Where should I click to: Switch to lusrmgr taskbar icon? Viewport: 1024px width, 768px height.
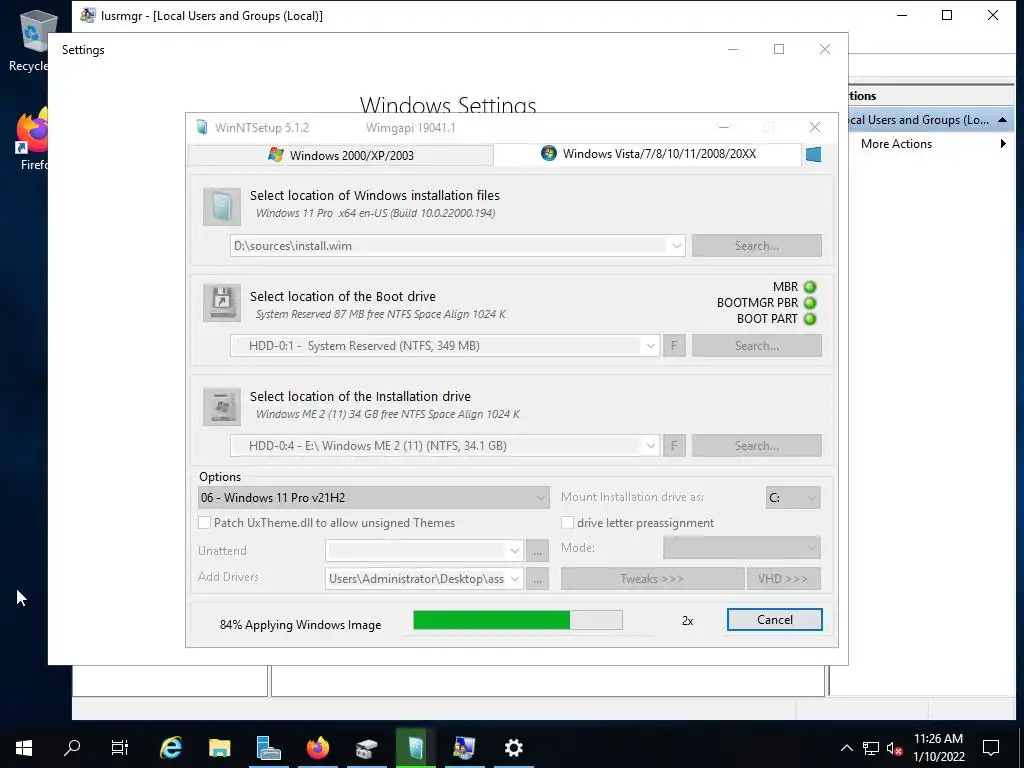(x=464, y=748)
